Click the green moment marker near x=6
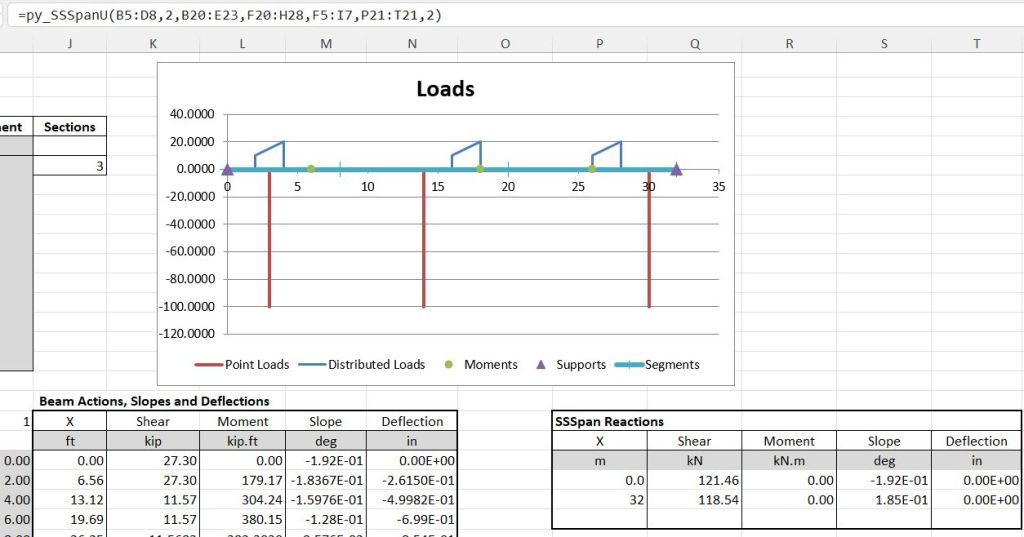This screenshot has width=1024, height=537. [x=311, y=169]
